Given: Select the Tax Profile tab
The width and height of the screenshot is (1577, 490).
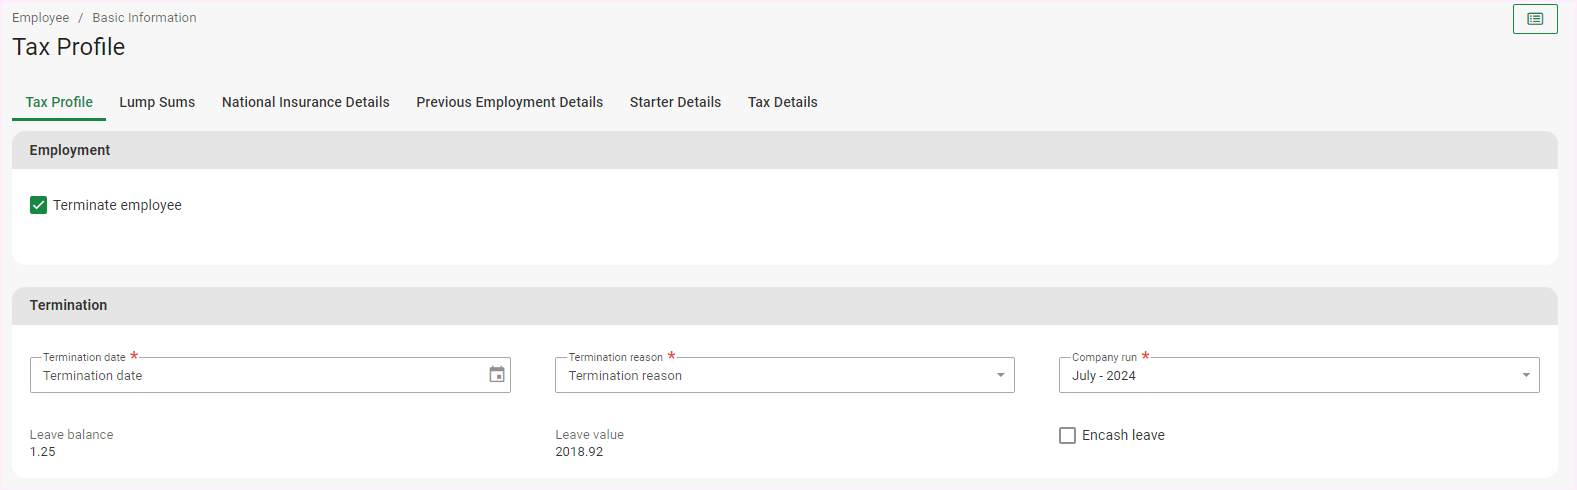Looking at the screenshot, I should pos(59,102).
